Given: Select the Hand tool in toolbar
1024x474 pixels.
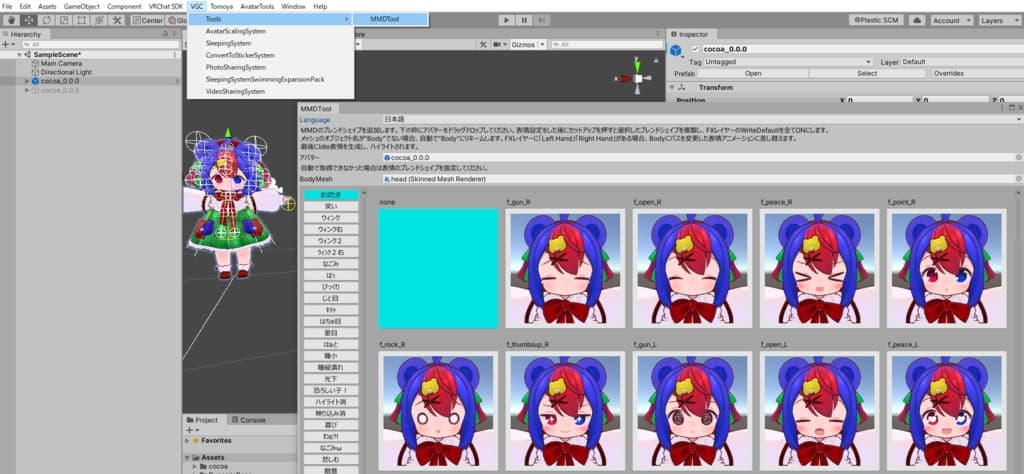Looking at the screenshot, I should 9,20.
